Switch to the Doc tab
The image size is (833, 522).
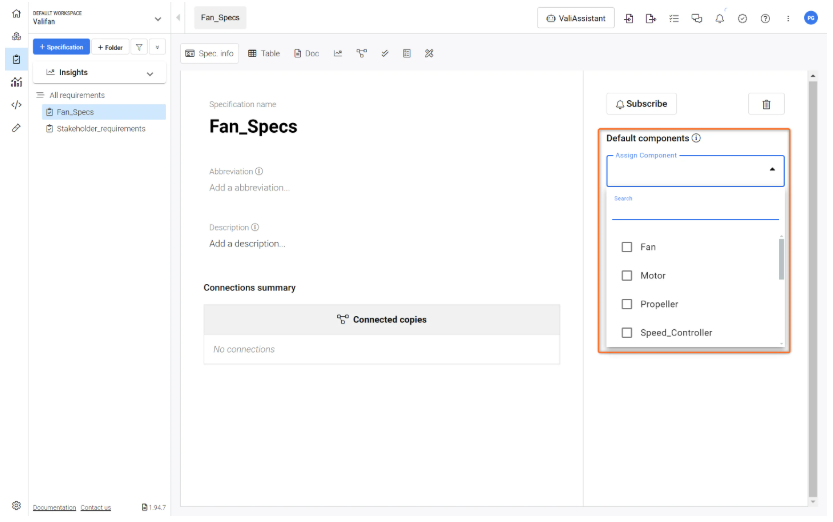pyautogui.click(x=306, y=53)
